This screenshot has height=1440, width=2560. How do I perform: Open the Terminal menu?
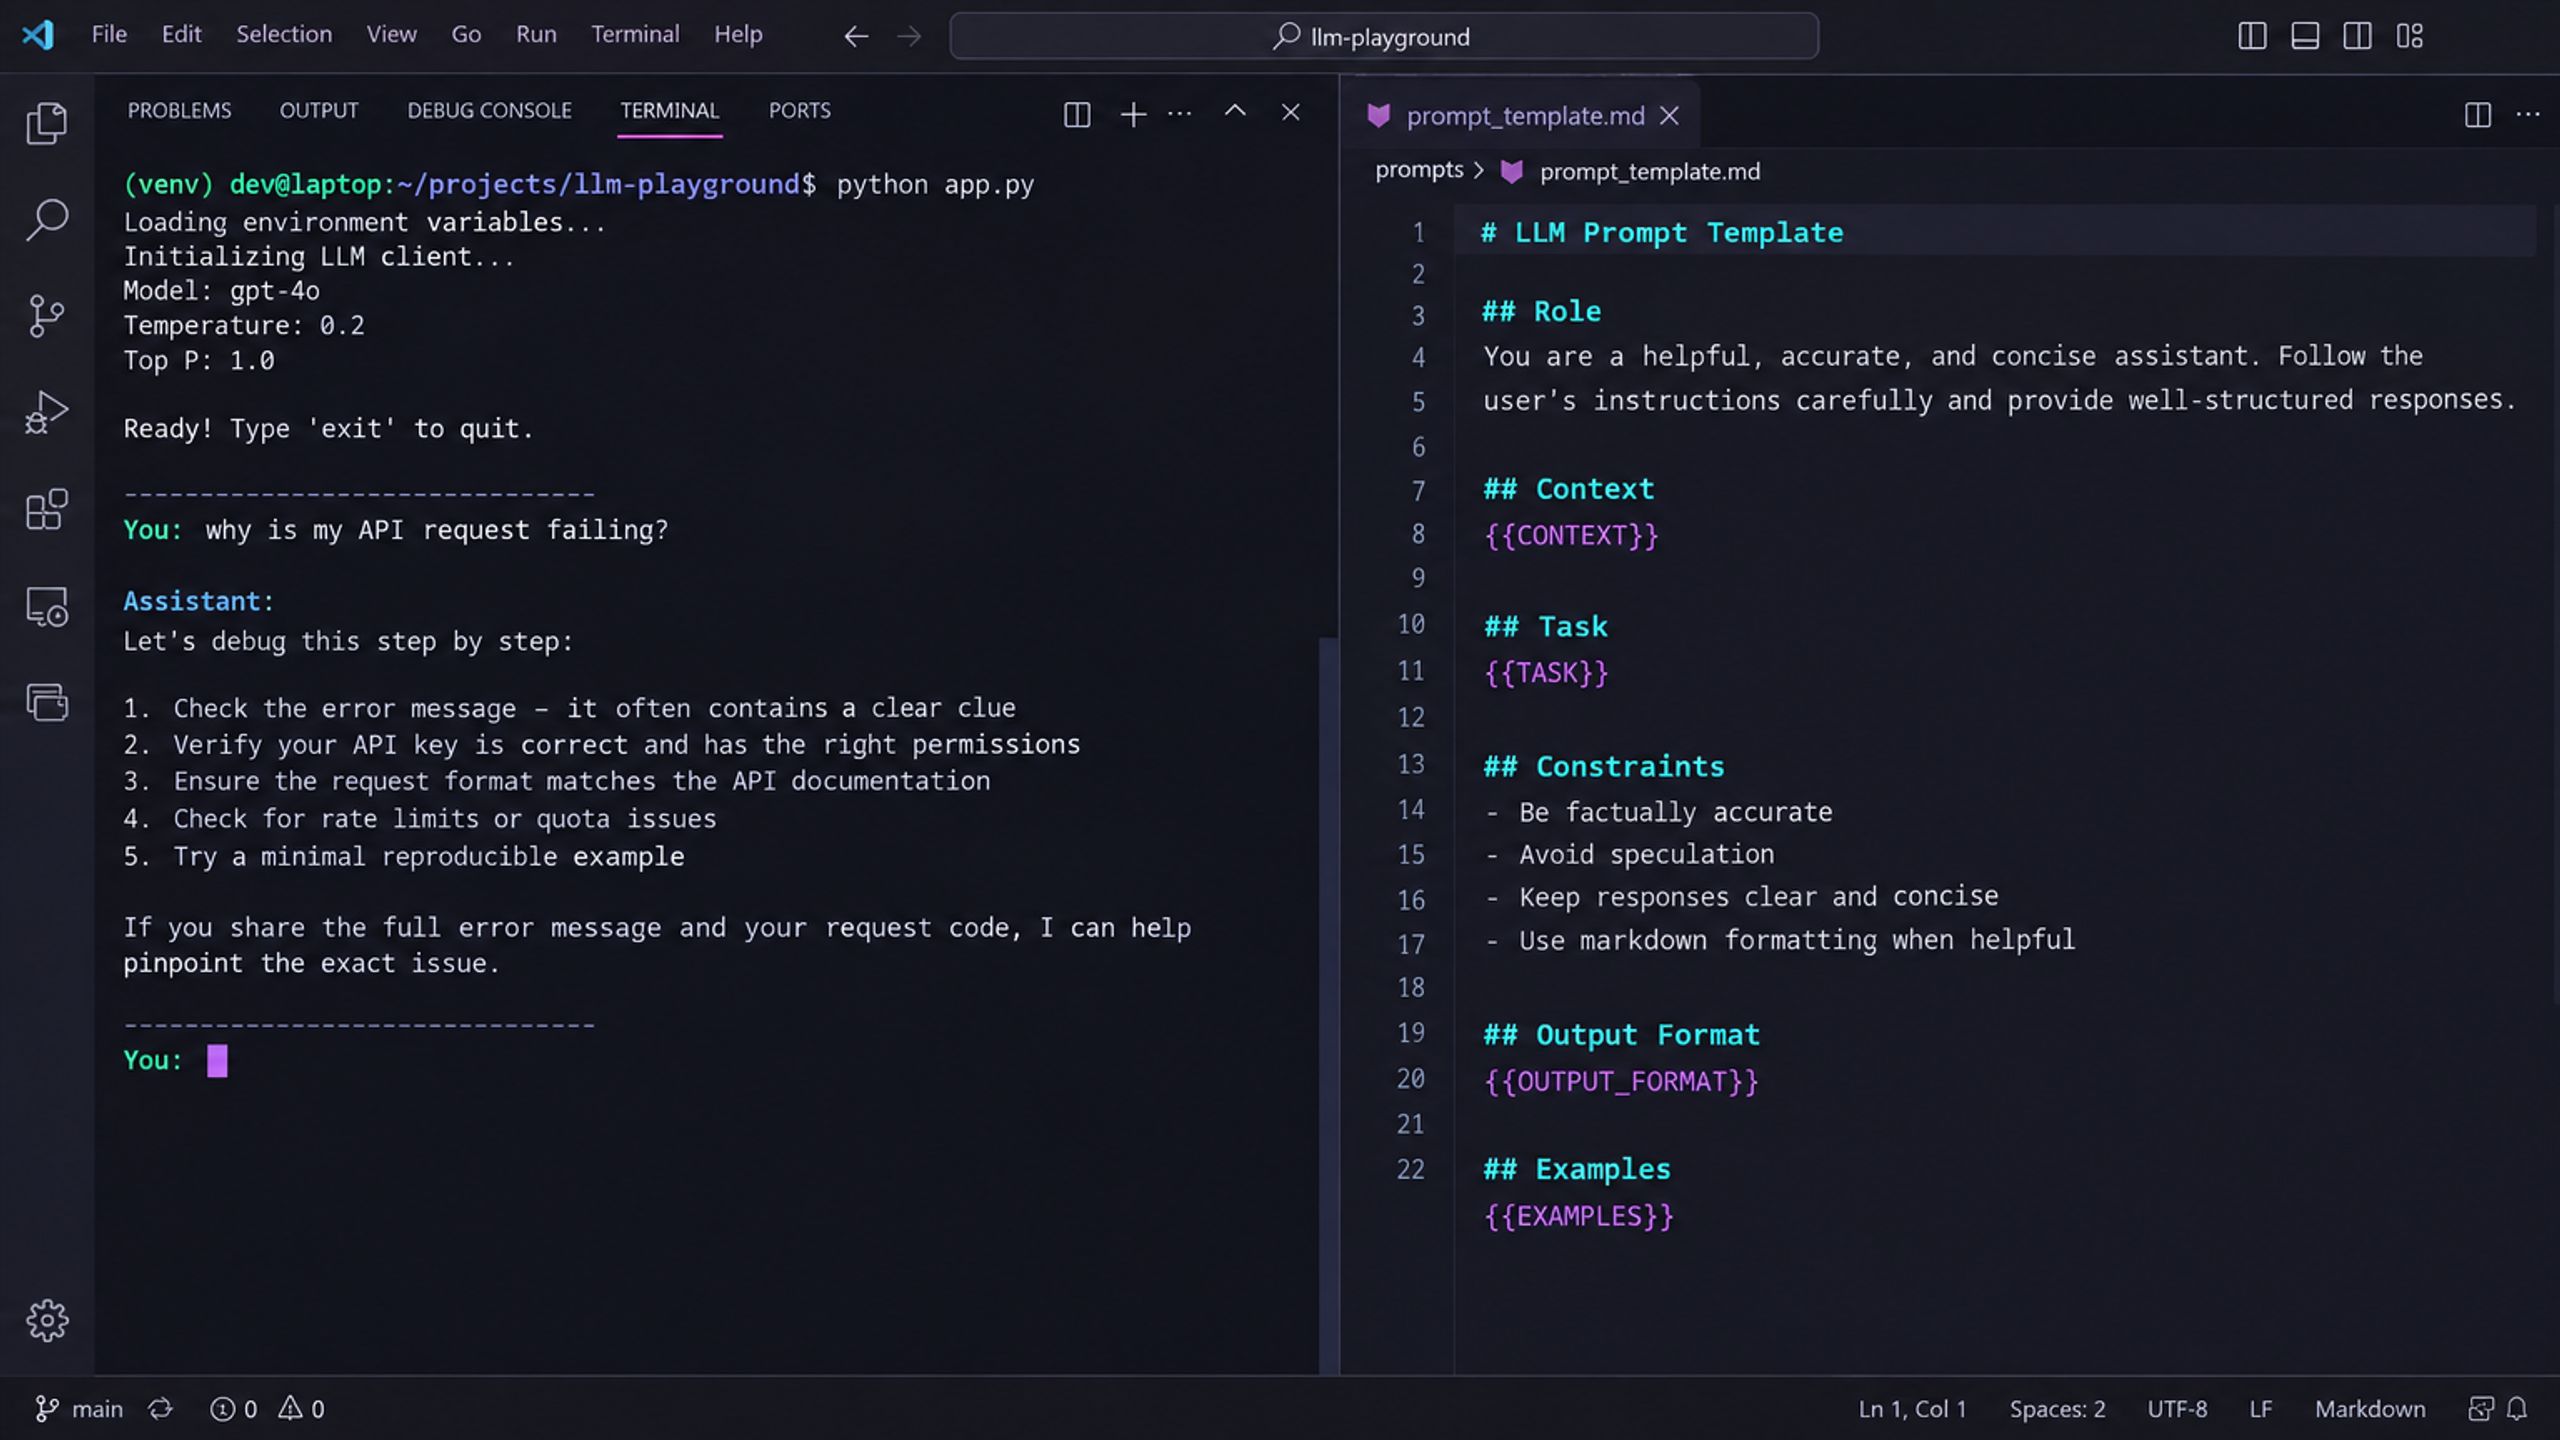coord(635,35)
